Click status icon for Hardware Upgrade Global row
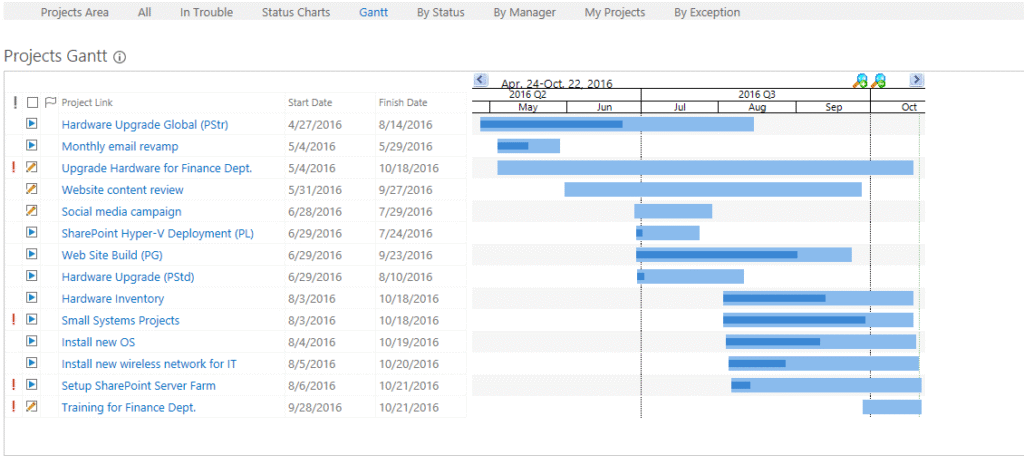This screenshot has width=1024, height=465. tap(32, 124)
